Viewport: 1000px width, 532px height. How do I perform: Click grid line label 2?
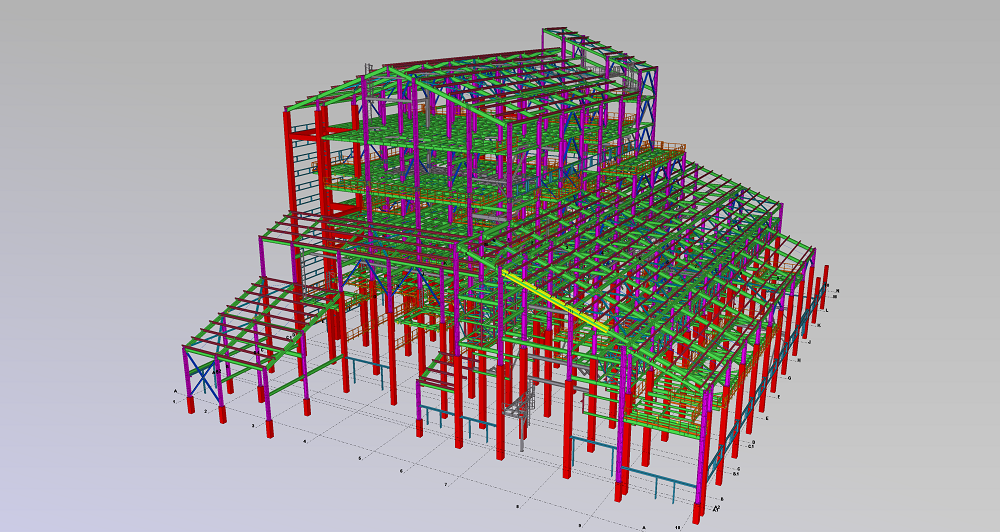tap(205, 412)
